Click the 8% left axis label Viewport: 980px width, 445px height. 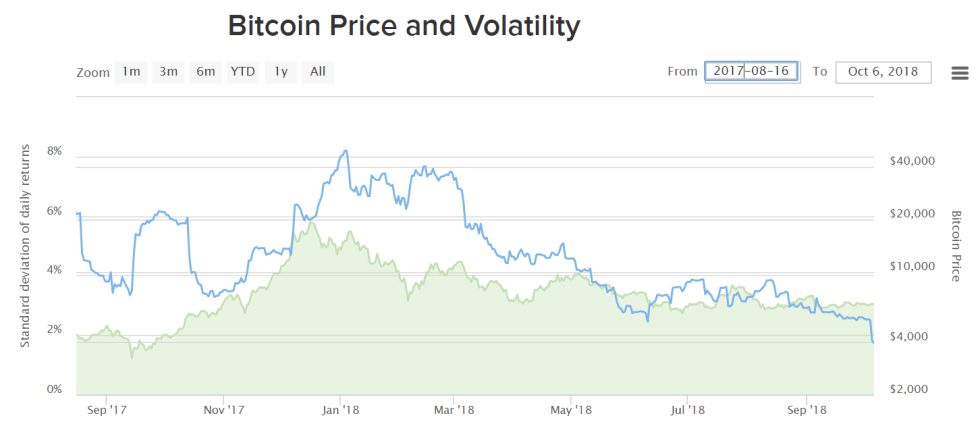click(55, 151)
